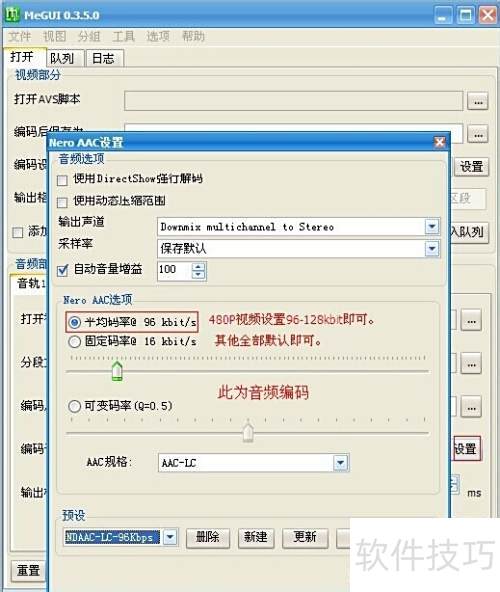Click the 打开AVS脚本 path field
This screenshot has height=592, width=500.
(293, 100)
